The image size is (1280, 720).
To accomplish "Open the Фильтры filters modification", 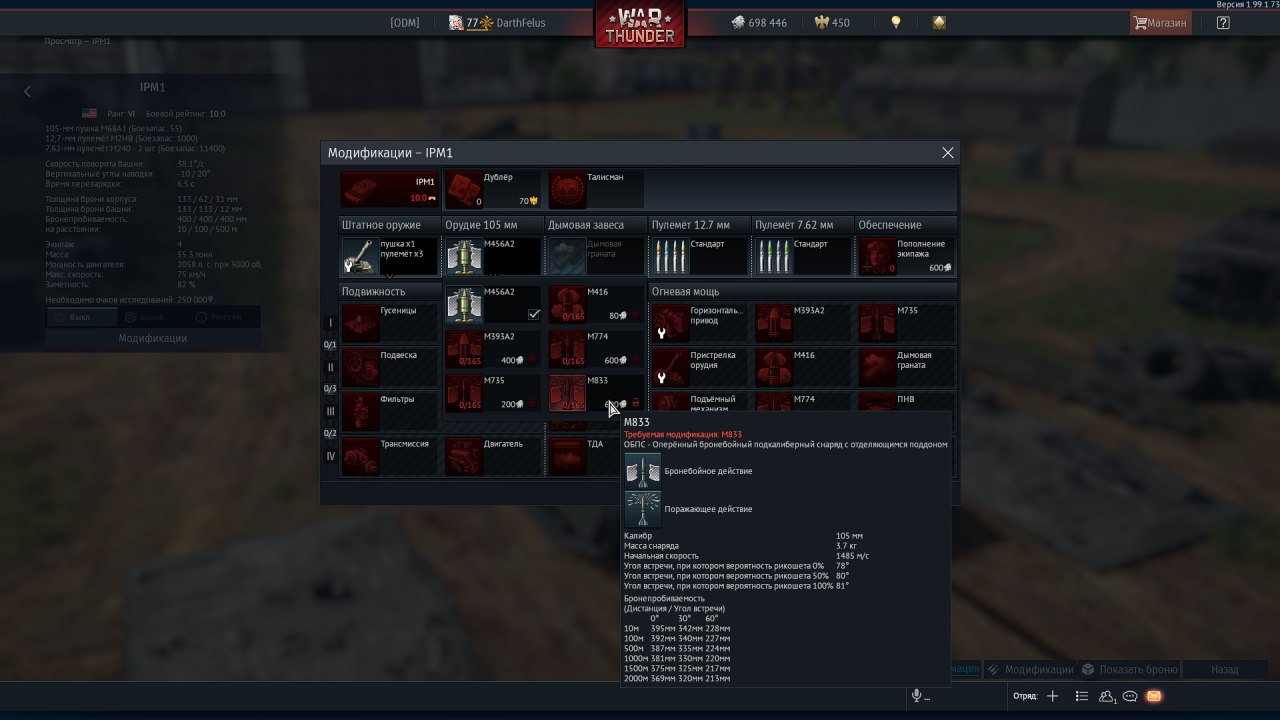I will 390,411.
